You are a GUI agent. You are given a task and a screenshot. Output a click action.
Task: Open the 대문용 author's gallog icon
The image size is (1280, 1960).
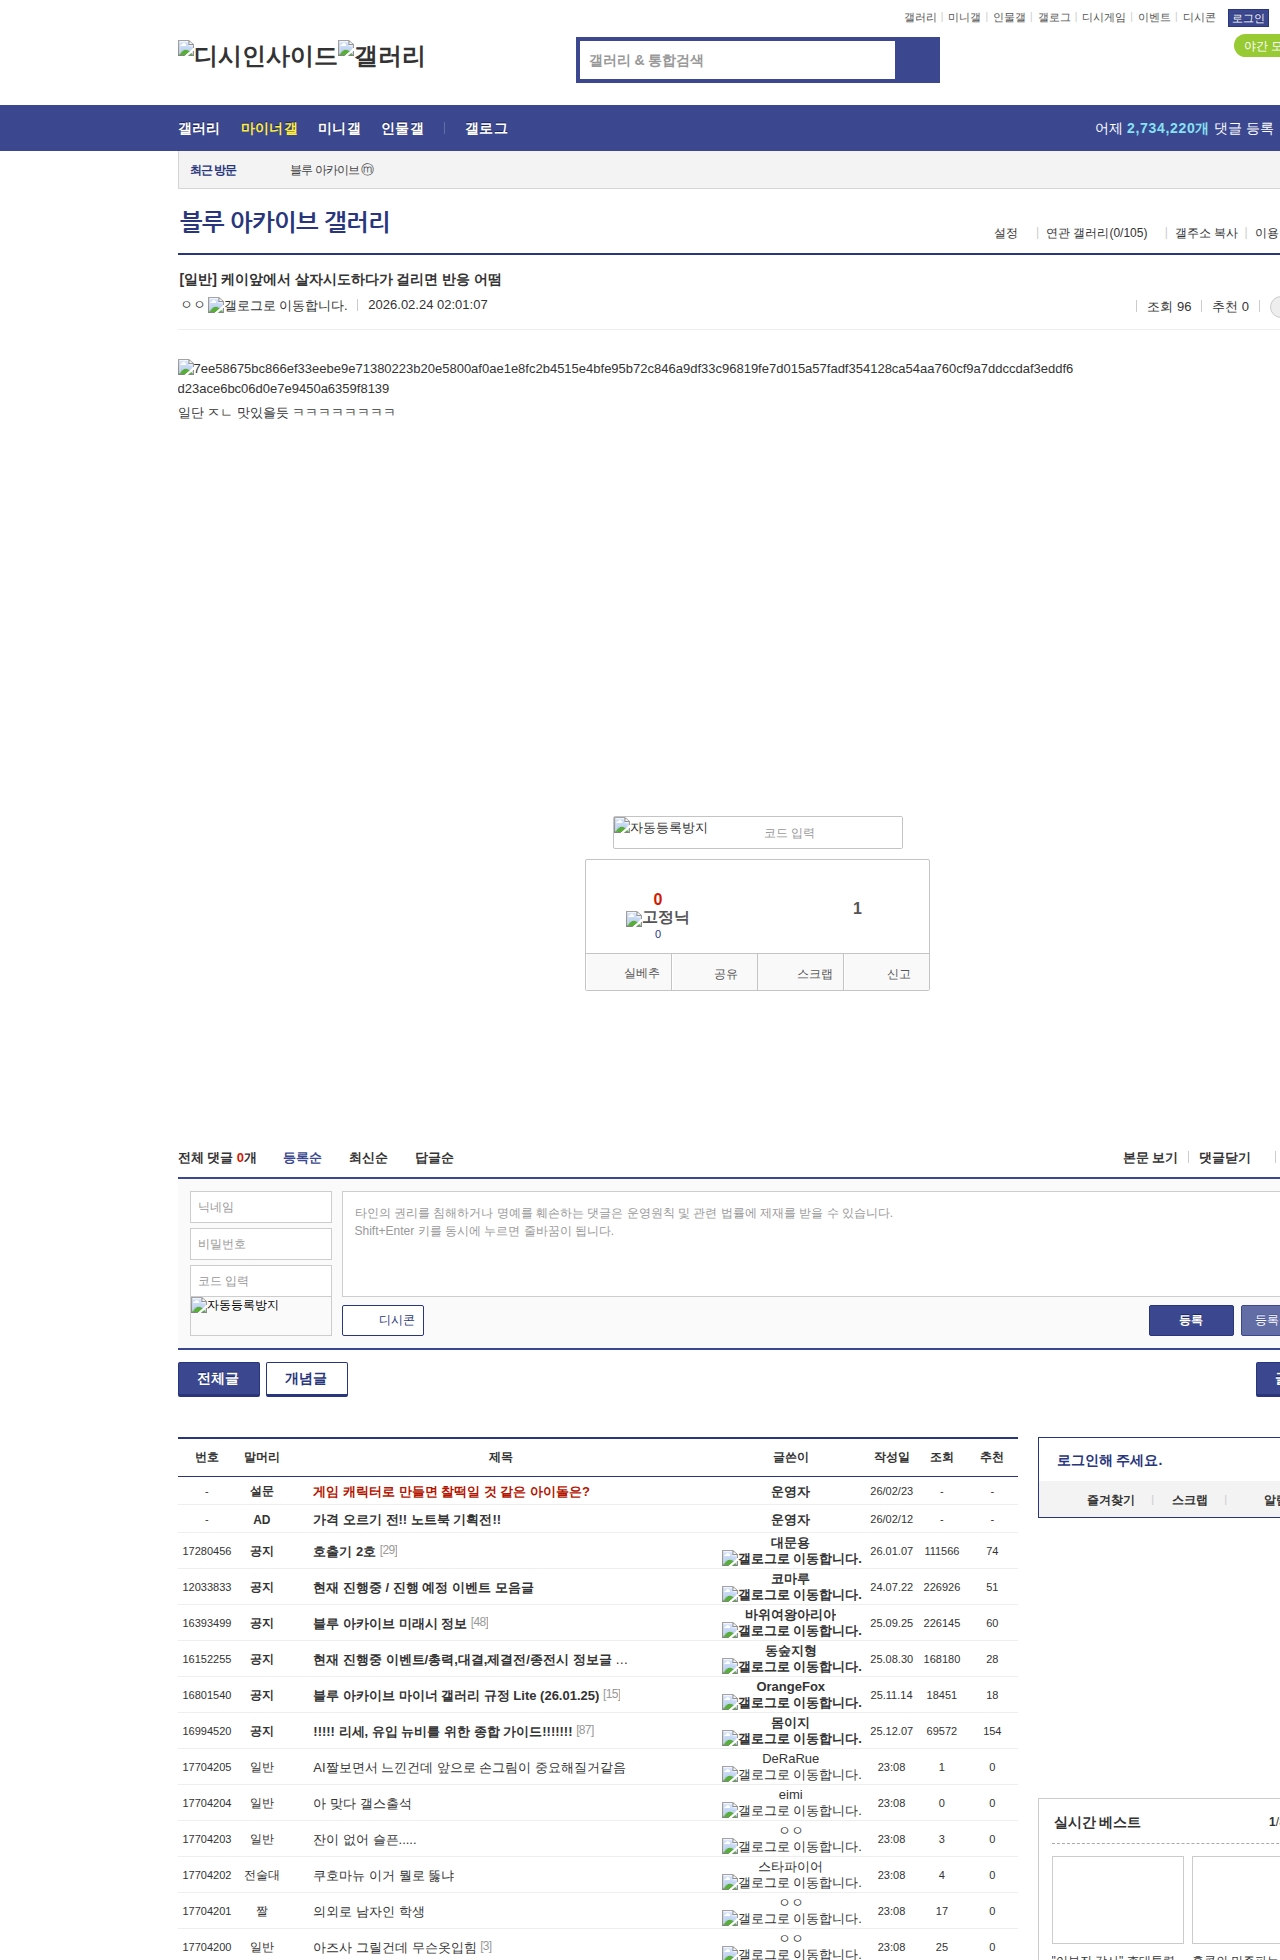point(791,1558)
